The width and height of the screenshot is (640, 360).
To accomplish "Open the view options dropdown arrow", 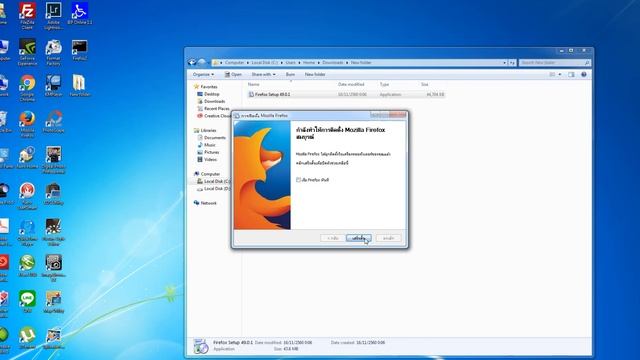I will [560, 74].
